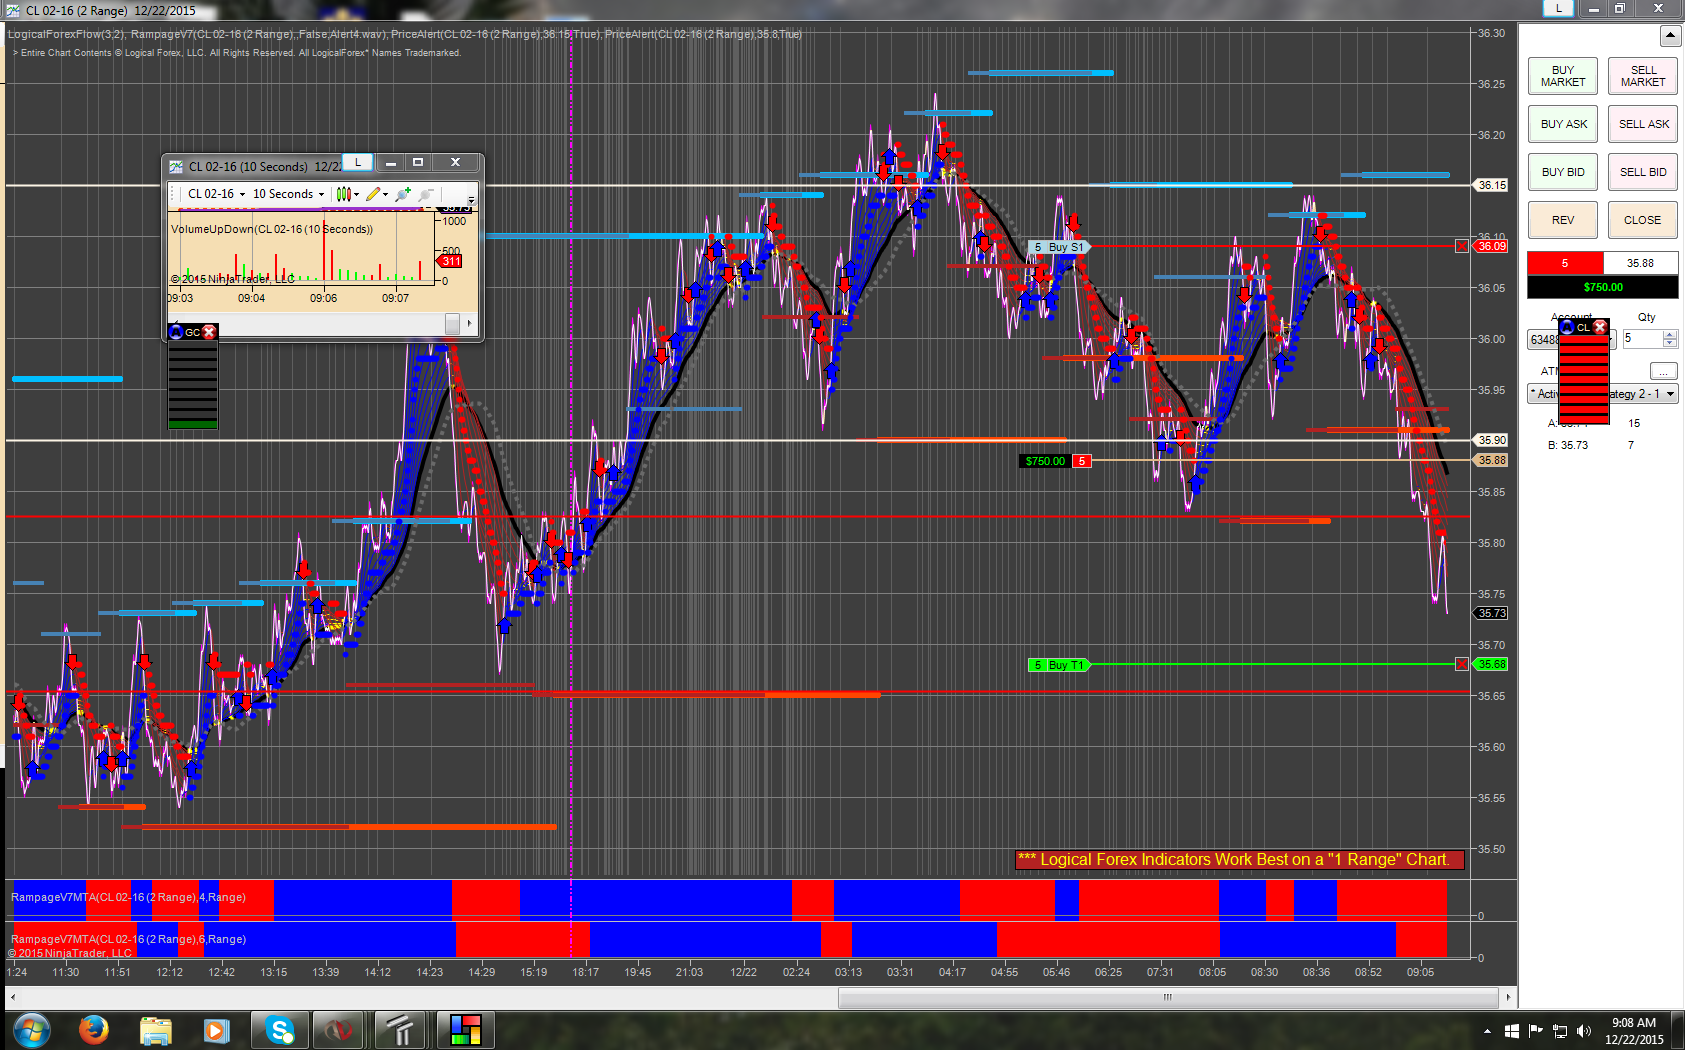Toggle the L link button on main chart
Image resolution: width=1685 pixels, height=1050 pixels.
coord(1558,9)
